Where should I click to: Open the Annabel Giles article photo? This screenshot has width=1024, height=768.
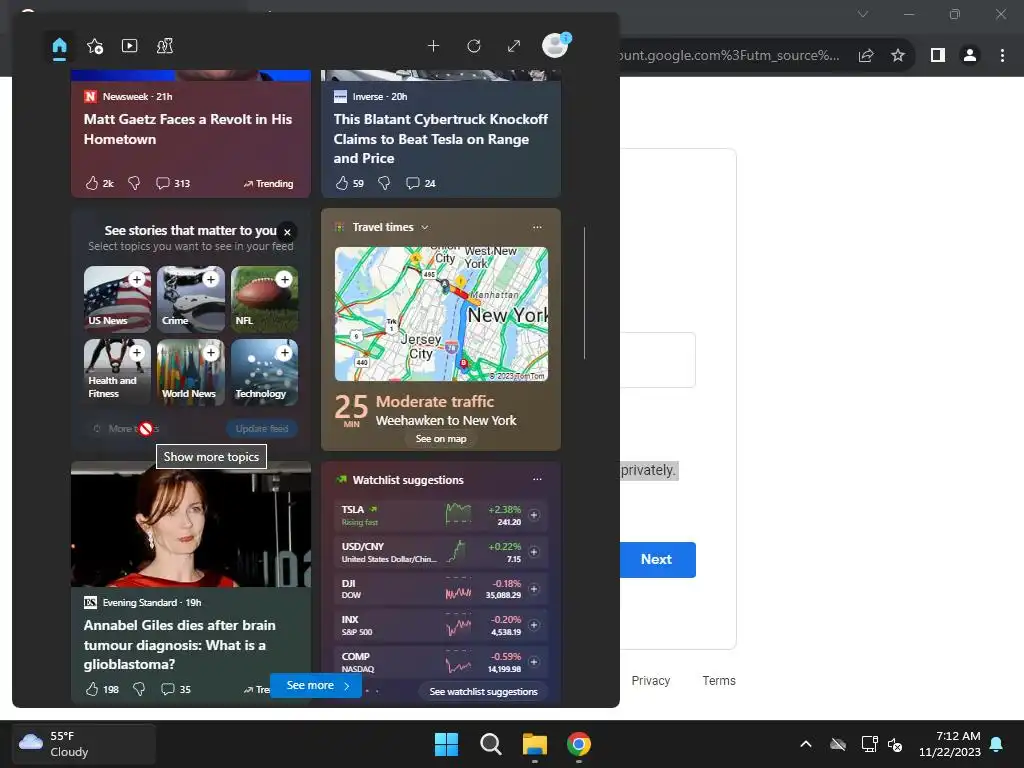[191, 524]
